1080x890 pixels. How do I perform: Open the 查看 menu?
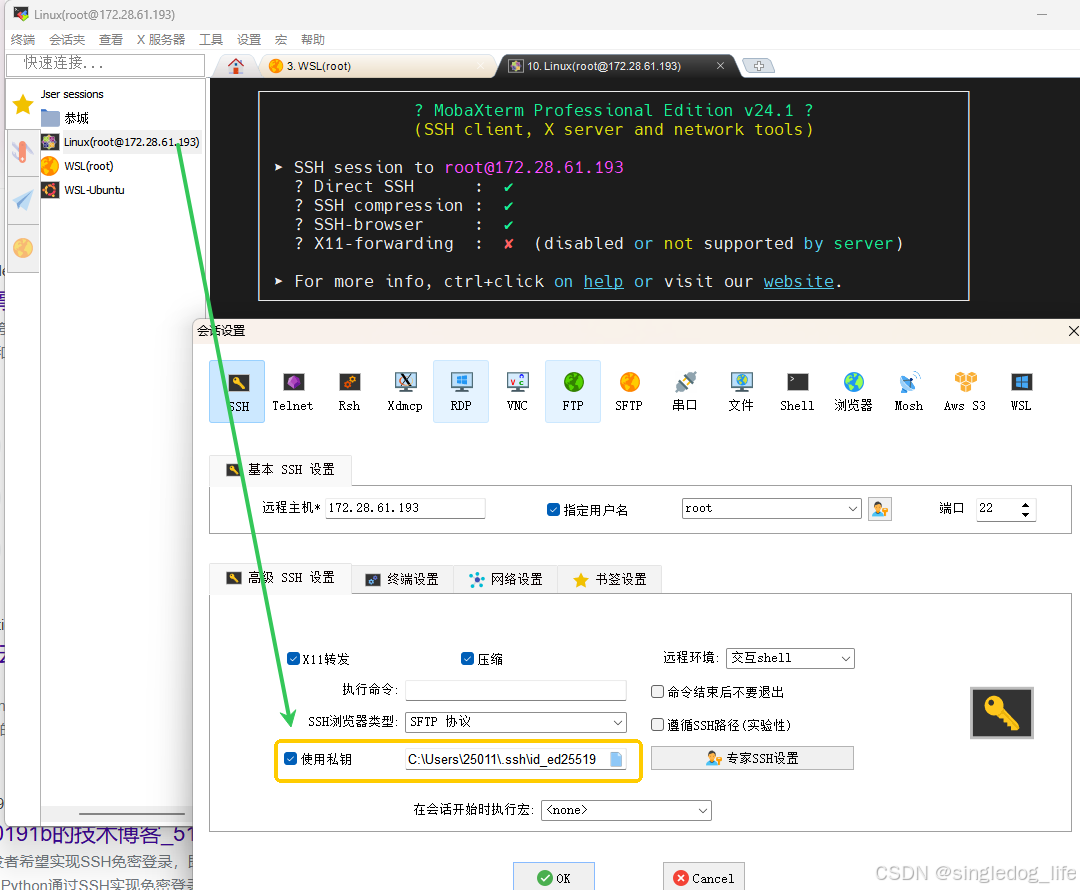(110, 40)
